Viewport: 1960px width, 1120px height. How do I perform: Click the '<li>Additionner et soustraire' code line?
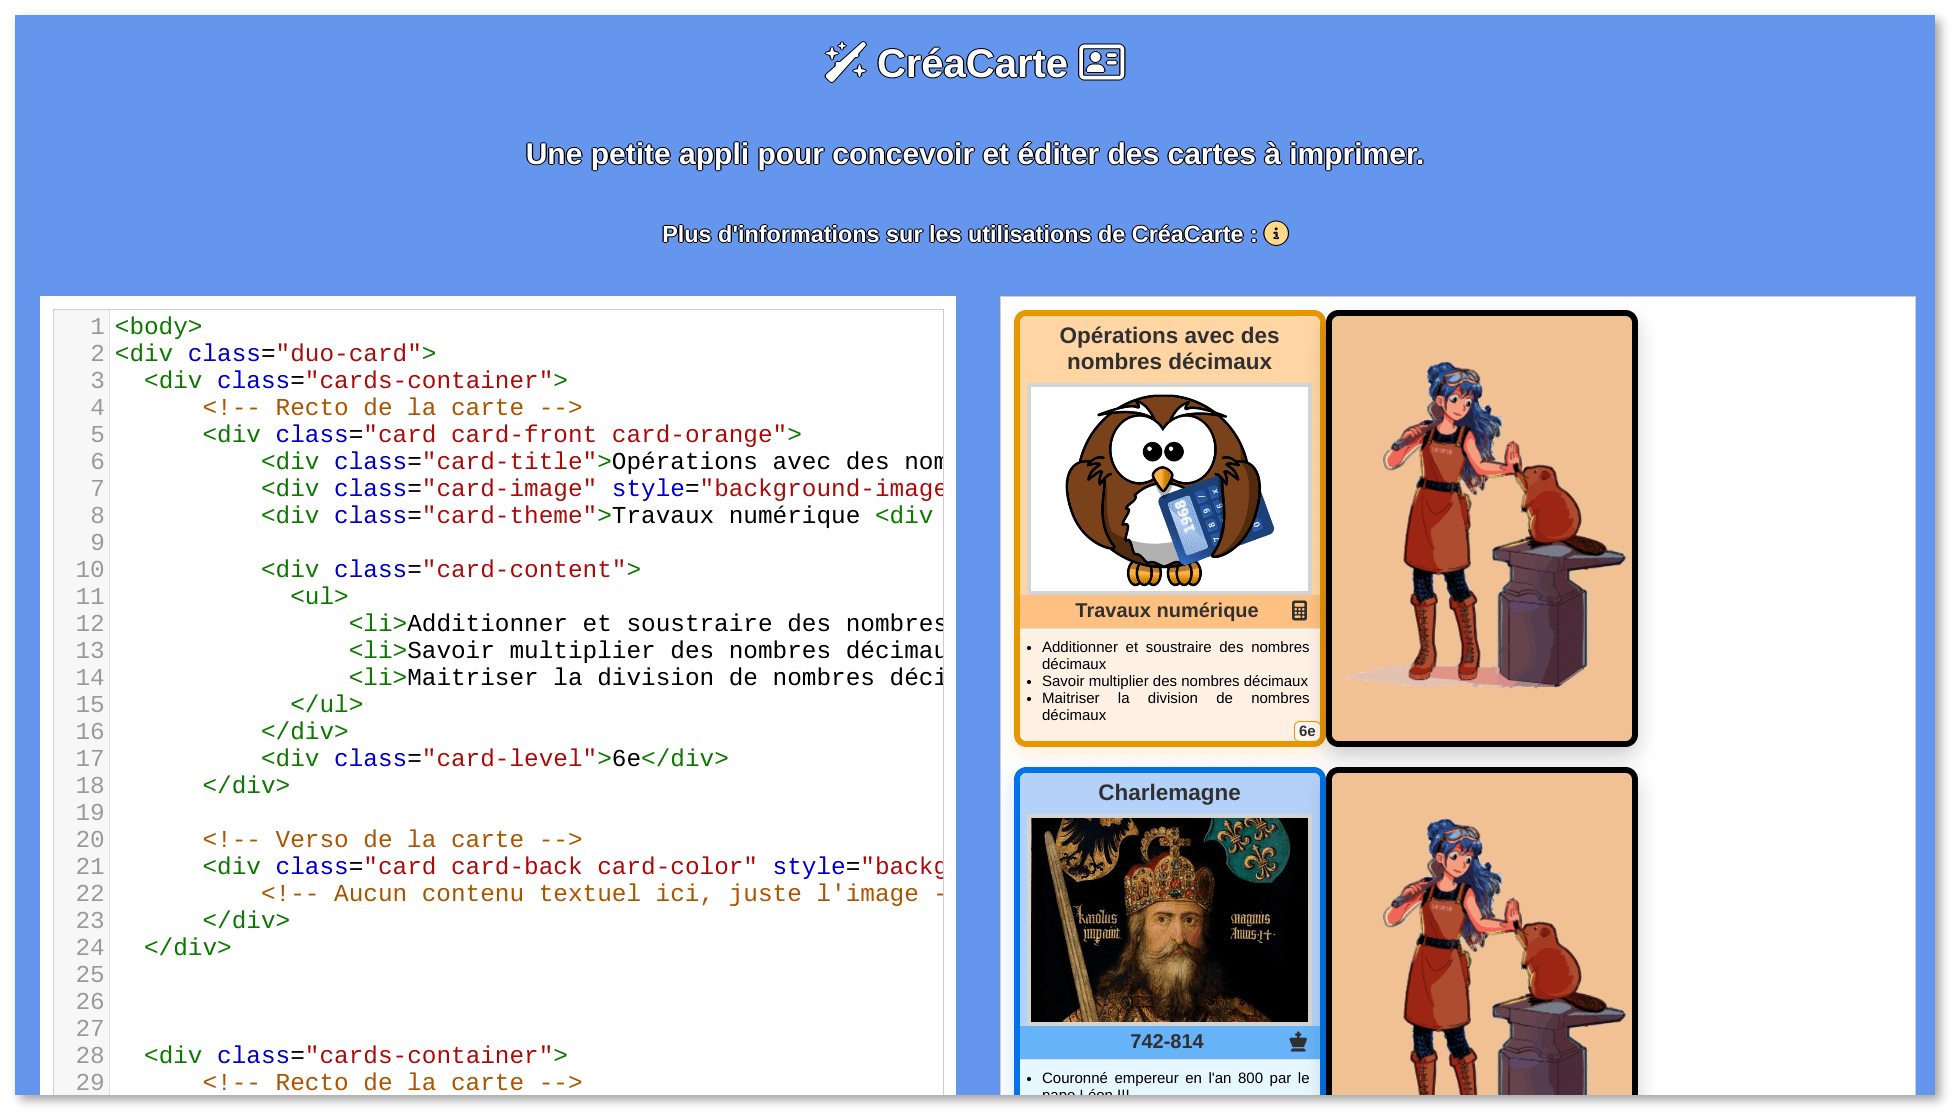646,624
